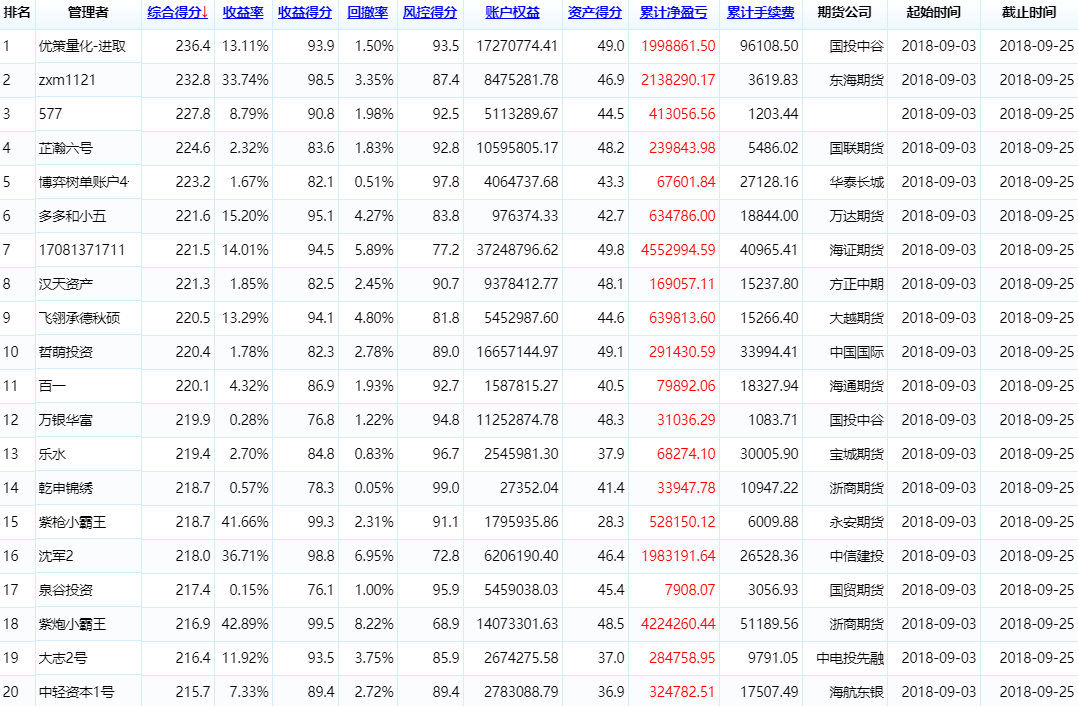Click futures company 东海期货
1078x706 pixels.
(856, 80)
